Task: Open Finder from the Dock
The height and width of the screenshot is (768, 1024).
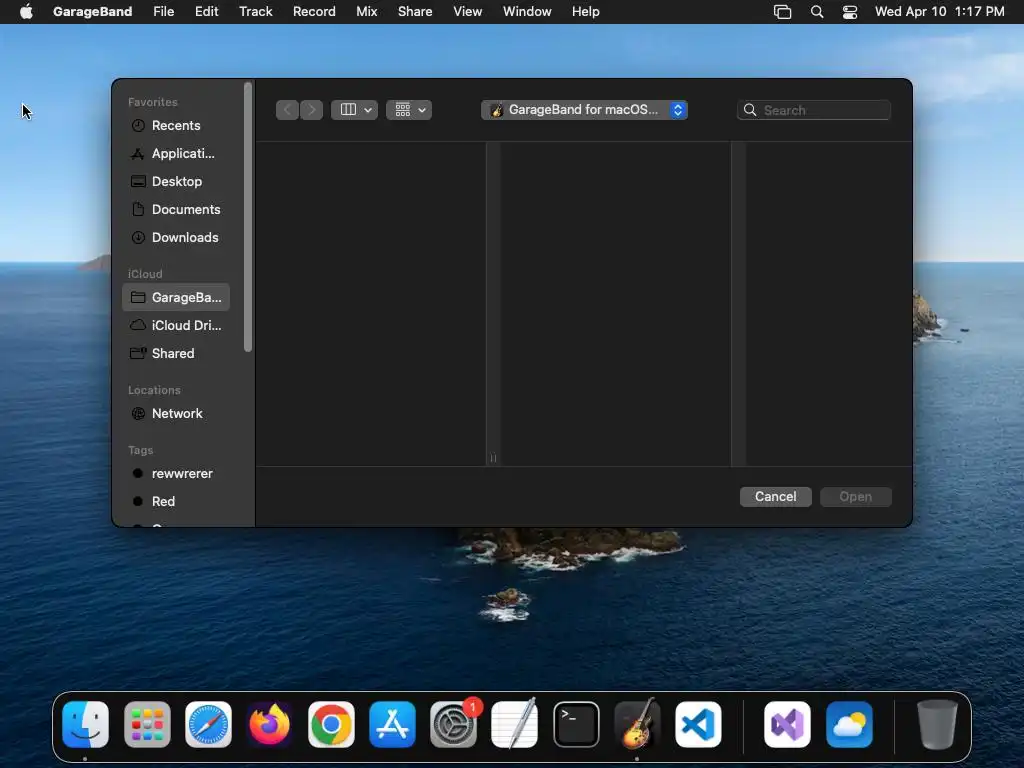Action: click(x=86, y=724)
